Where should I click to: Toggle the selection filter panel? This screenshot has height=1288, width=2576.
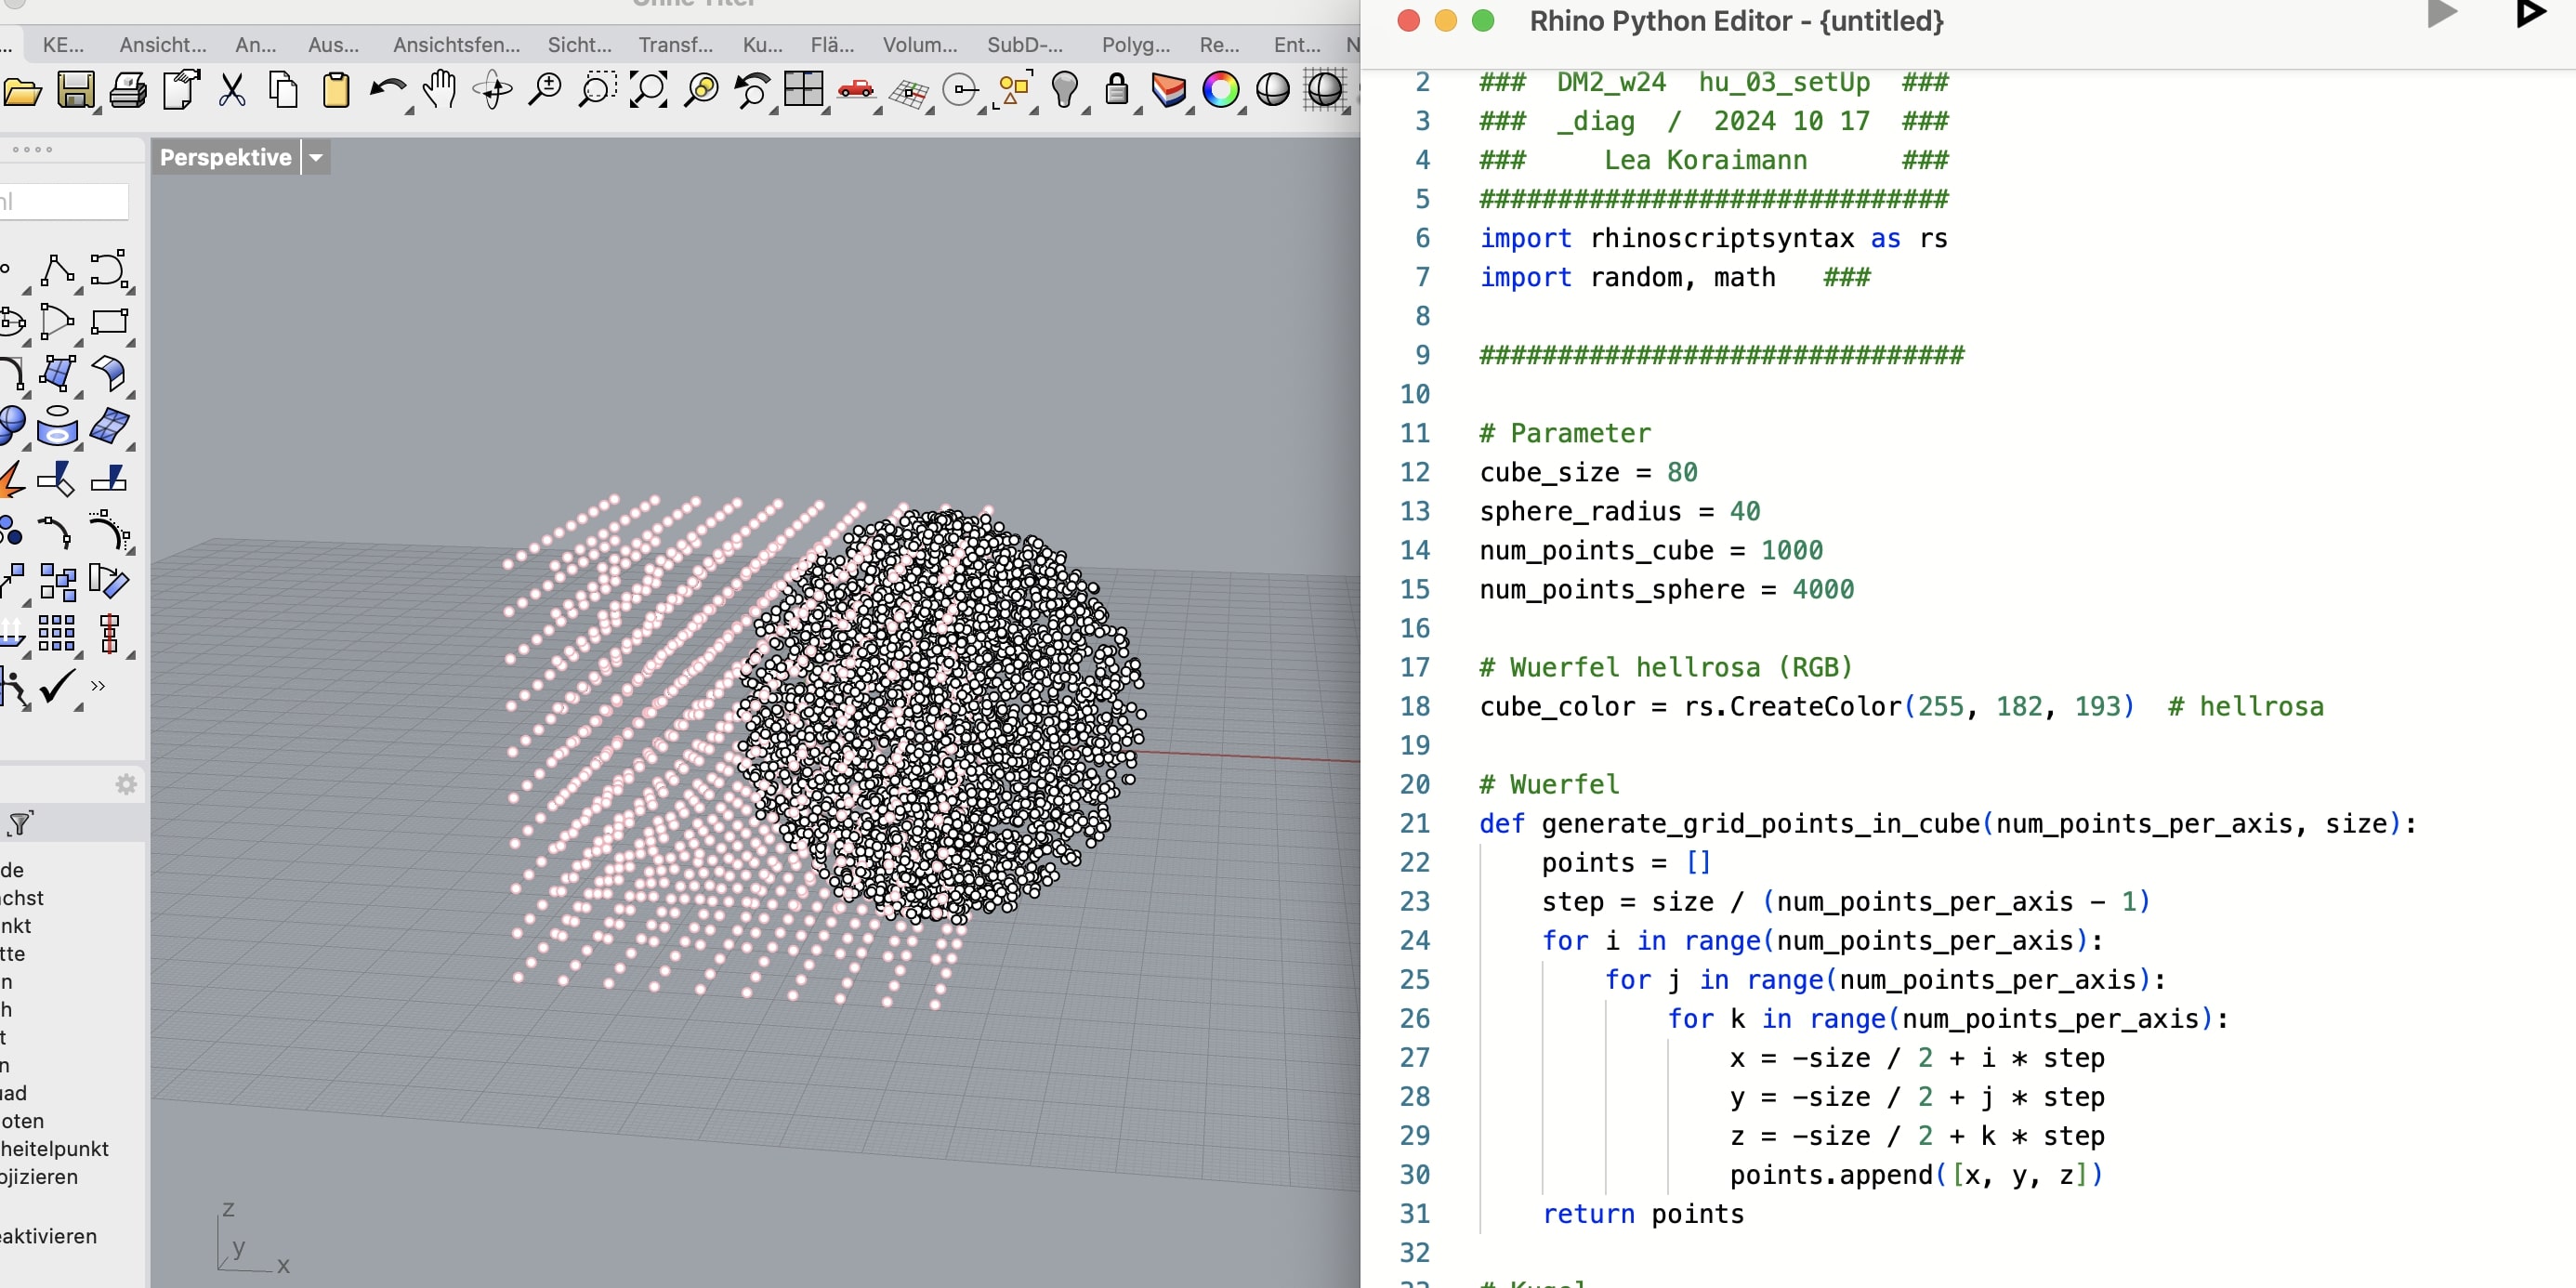(x=20, y=823)
